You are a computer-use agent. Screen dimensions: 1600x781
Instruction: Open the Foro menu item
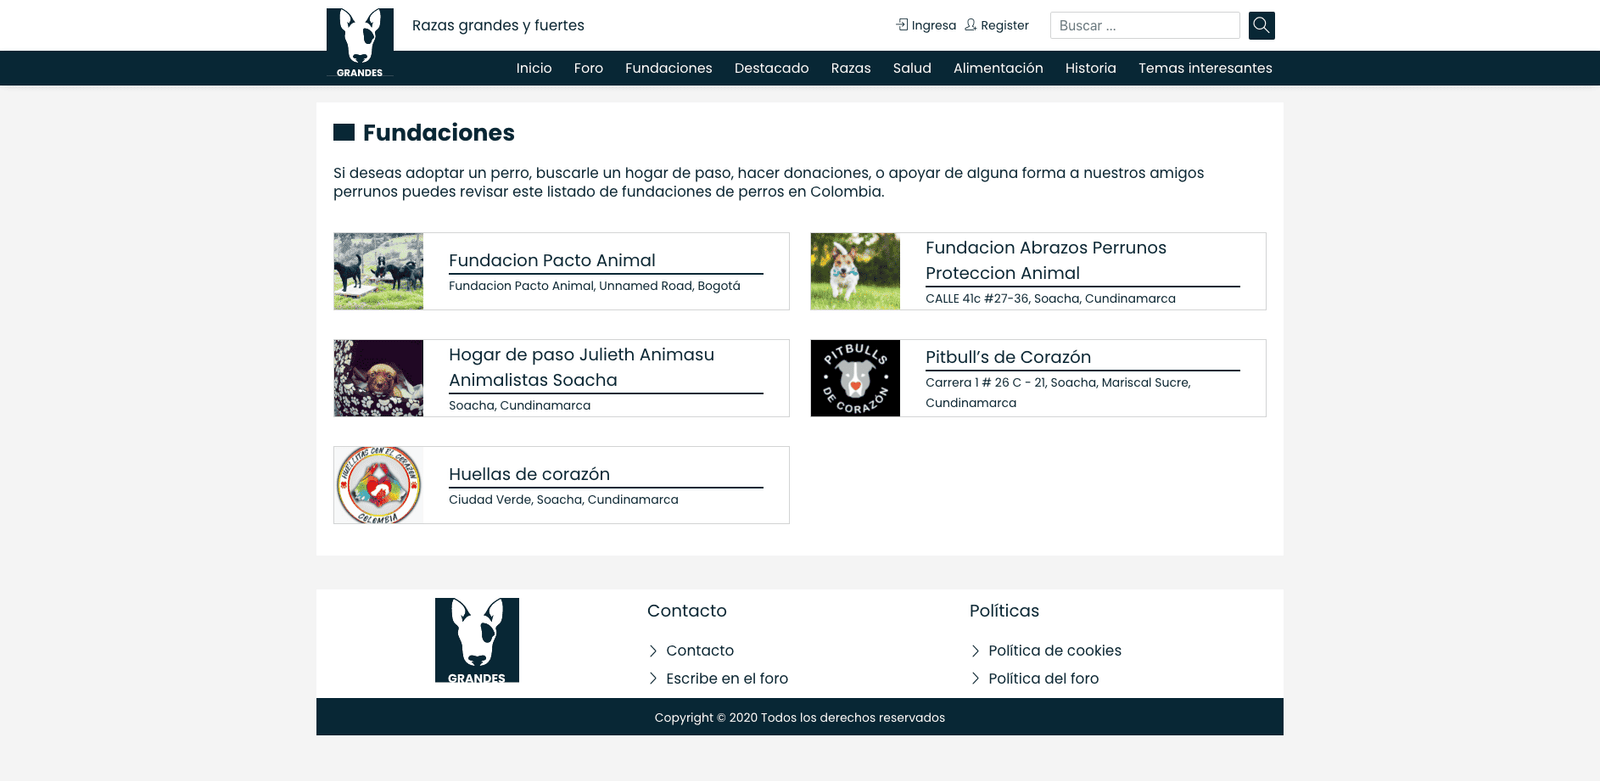588,68
